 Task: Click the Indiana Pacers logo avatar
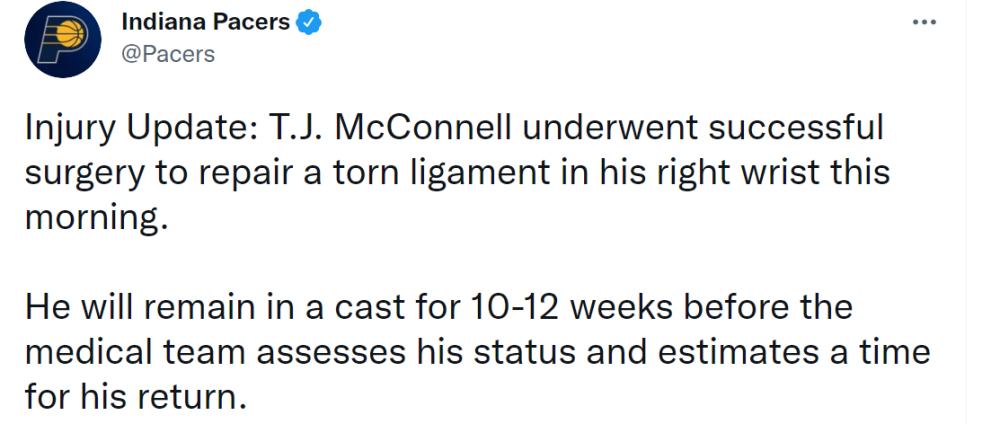[62, 39]
